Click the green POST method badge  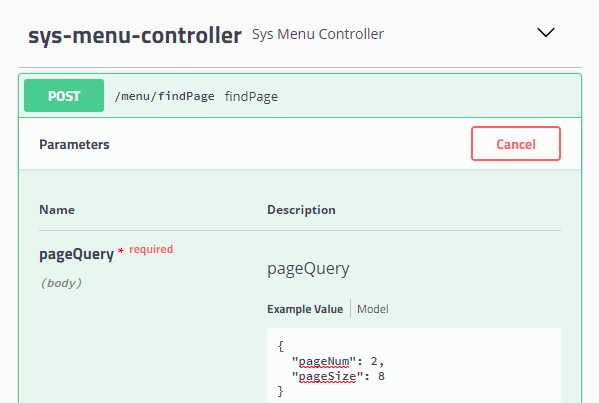pyautogui.click(x=64, y=95)
